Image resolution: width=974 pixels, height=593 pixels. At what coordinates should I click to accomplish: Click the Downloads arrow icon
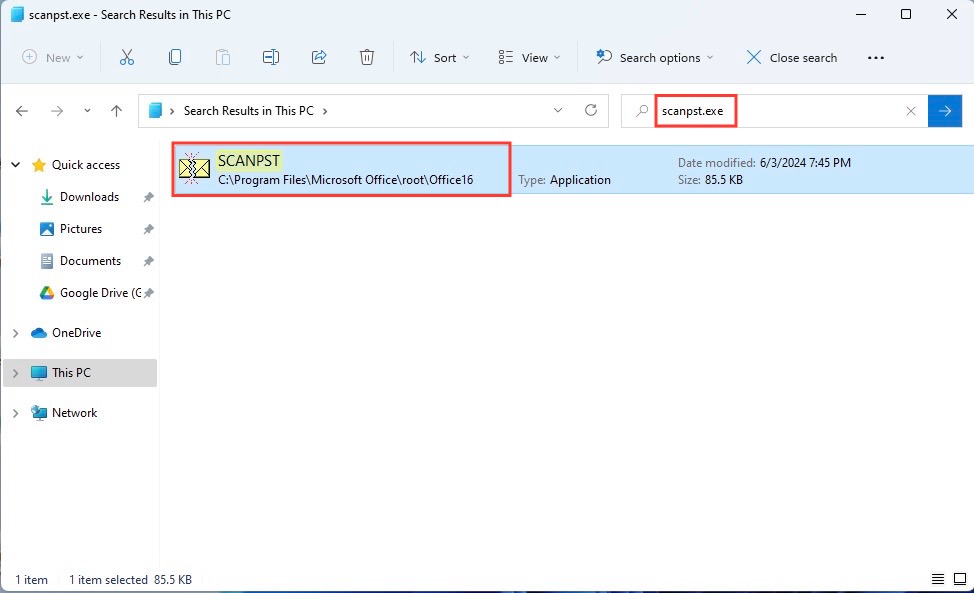tap(47, 197)
